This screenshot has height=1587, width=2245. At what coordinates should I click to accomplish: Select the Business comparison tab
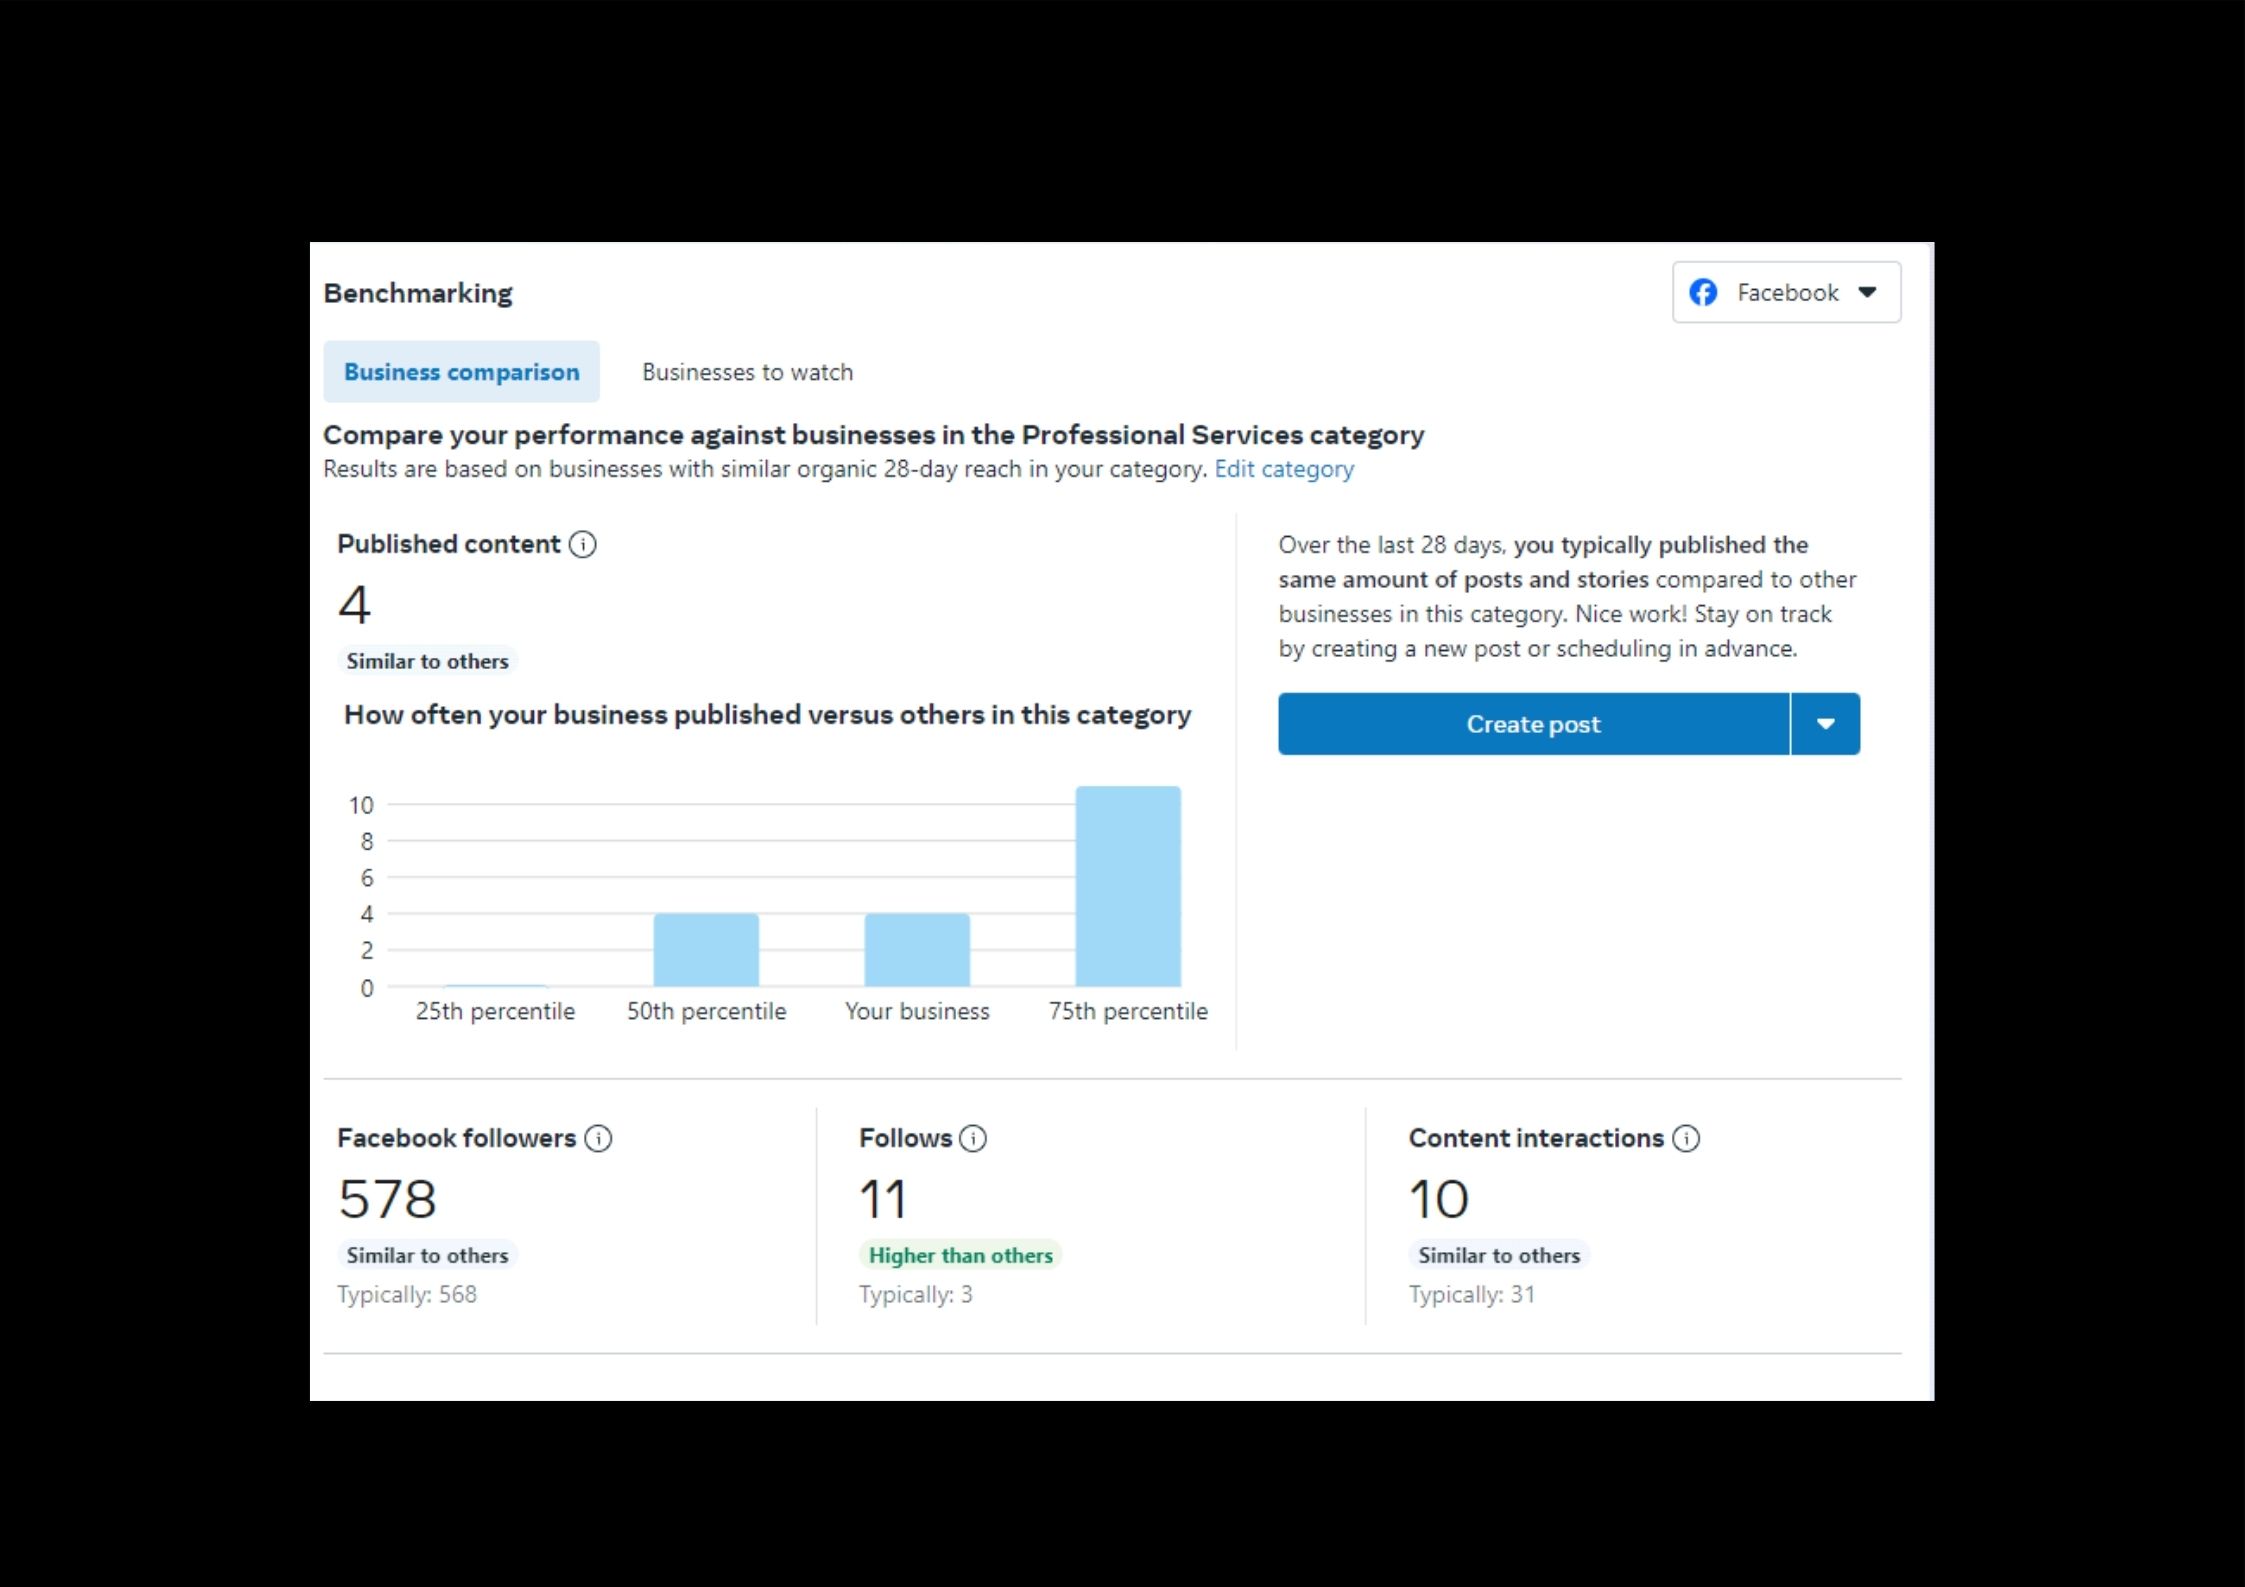tap(461, 372)
